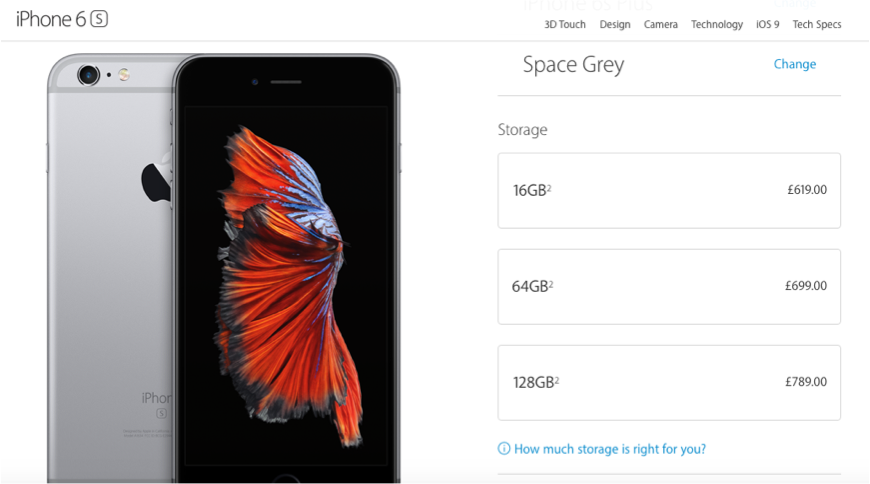Click the iPhone 6s logo title

click(x=62, y=19)
